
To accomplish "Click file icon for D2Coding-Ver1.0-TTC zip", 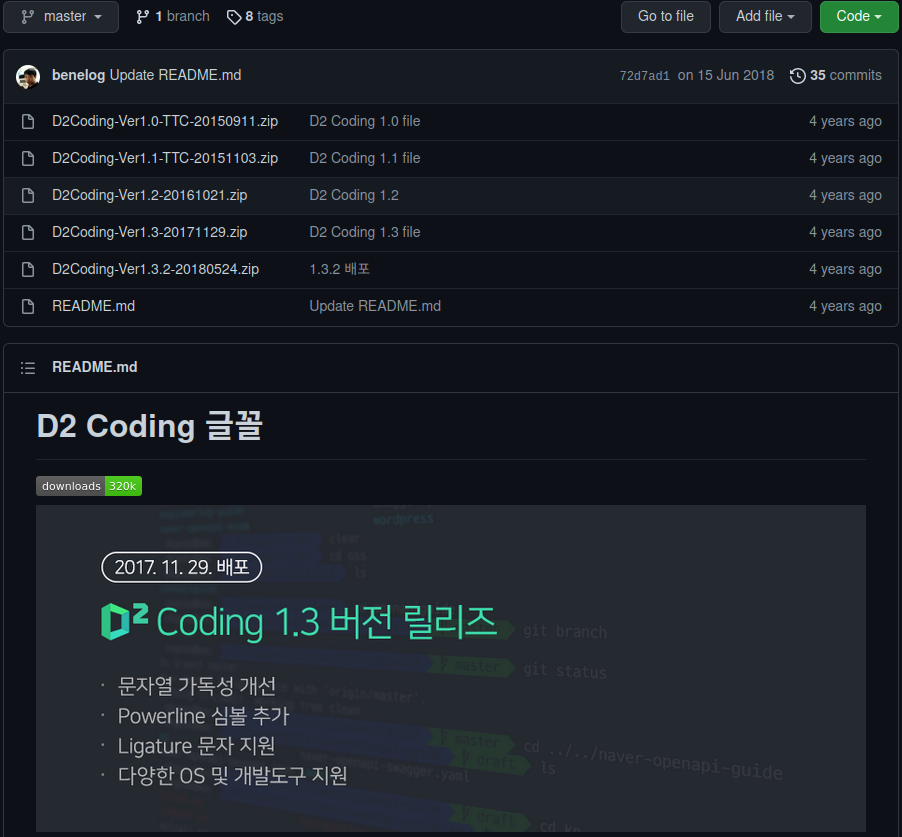I will [28, 121].
